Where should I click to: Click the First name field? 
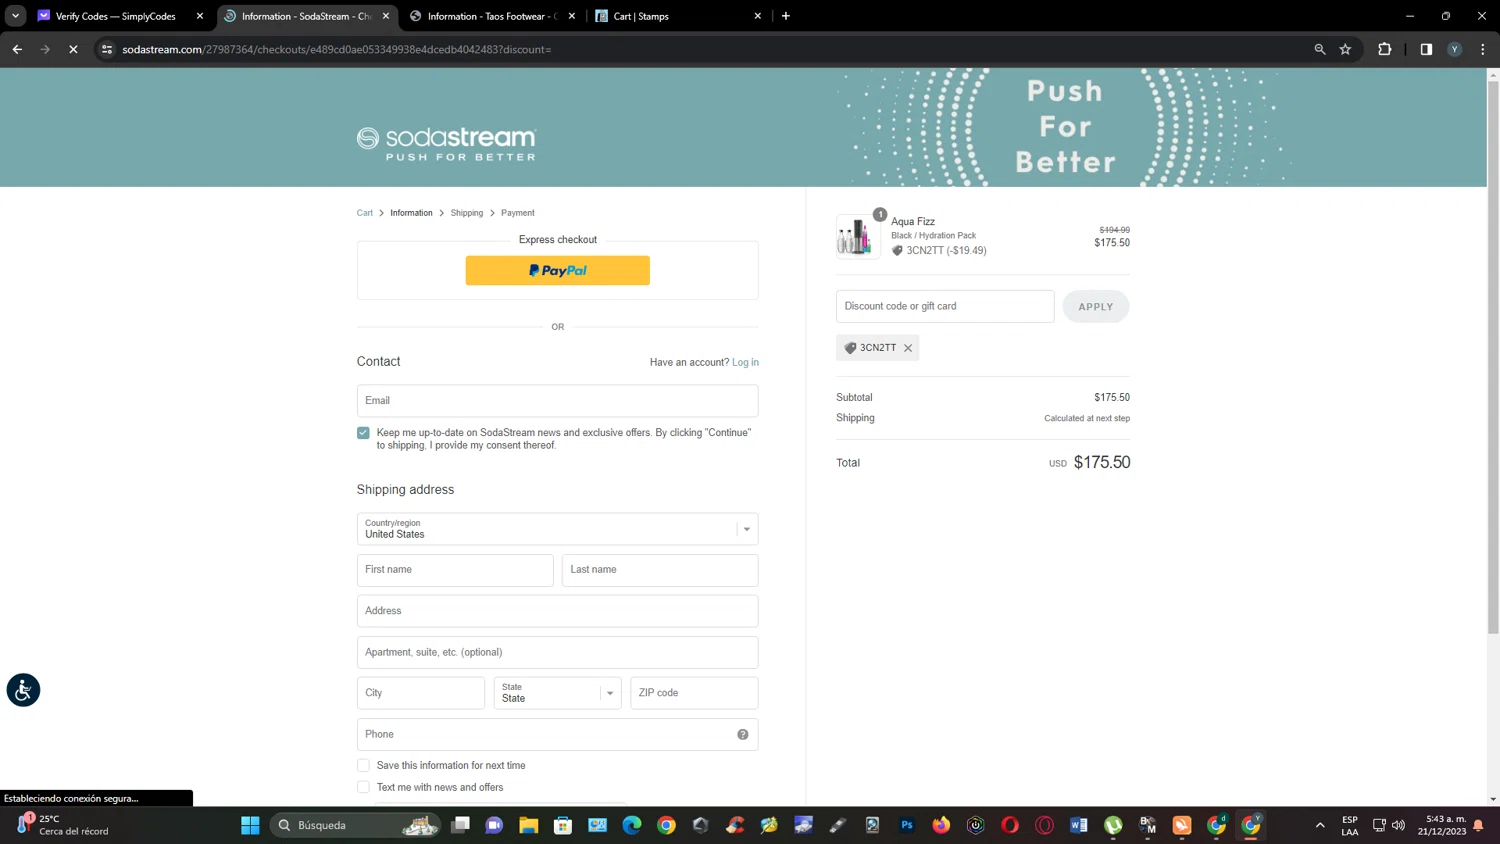[455, 570]
